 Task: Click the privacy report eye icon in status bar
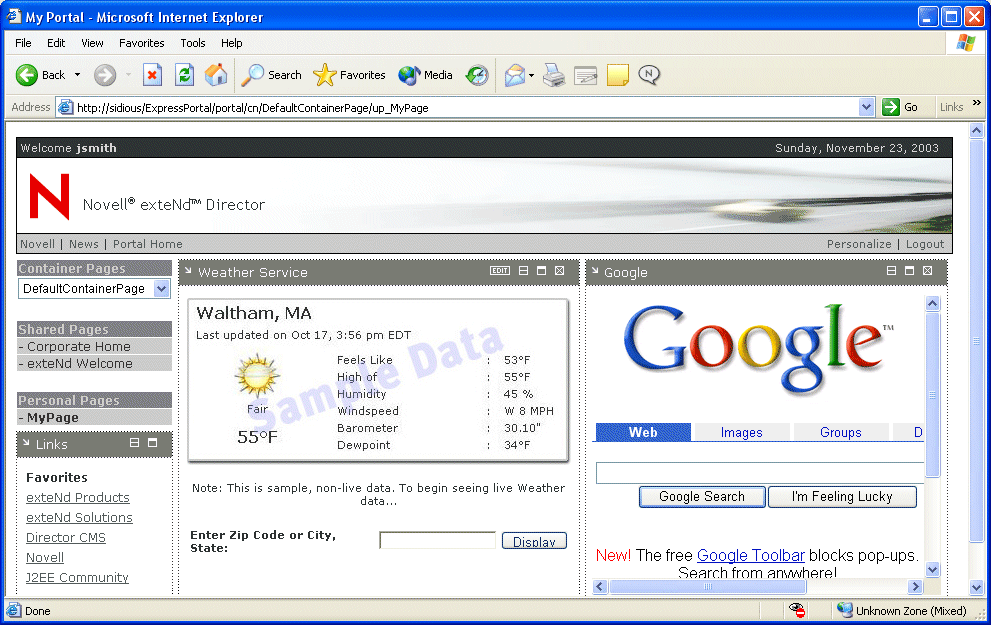(797, 610)
